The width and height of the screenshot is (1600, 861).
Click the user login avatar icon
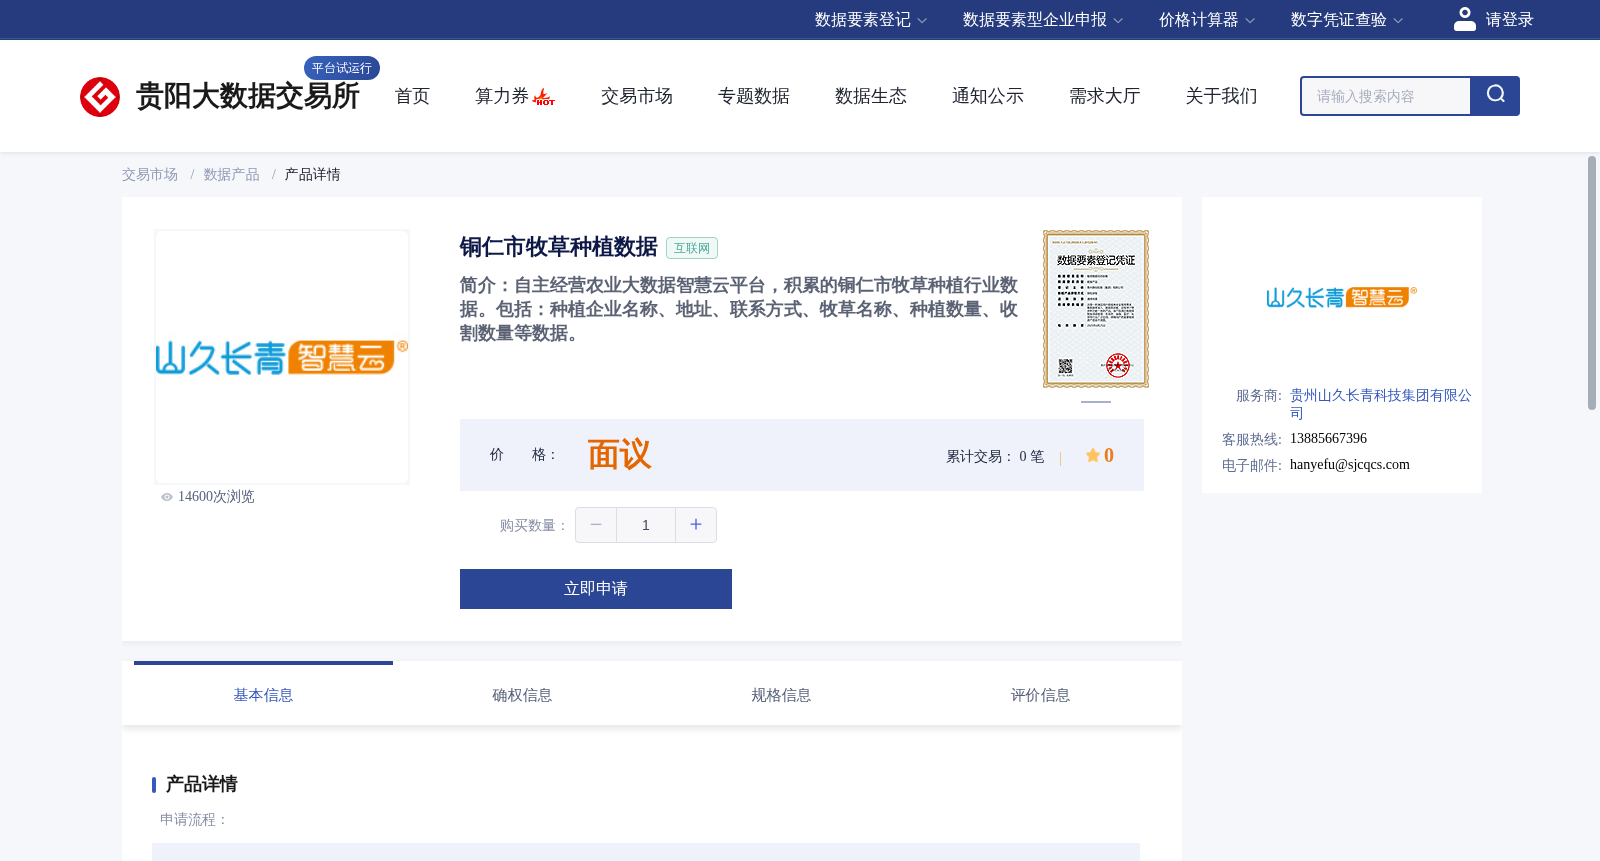1465,19
